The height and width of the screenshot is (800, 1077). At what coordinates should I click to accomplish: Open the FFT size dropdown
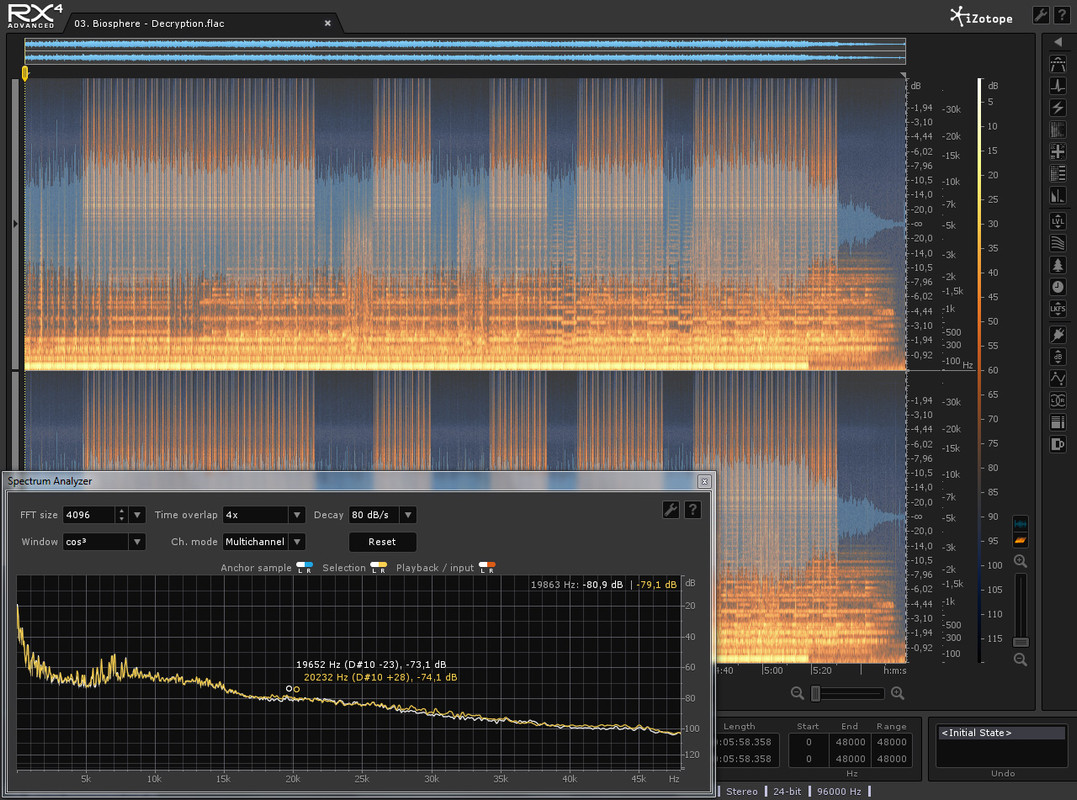pyautogui.click(x=137, y=515)
